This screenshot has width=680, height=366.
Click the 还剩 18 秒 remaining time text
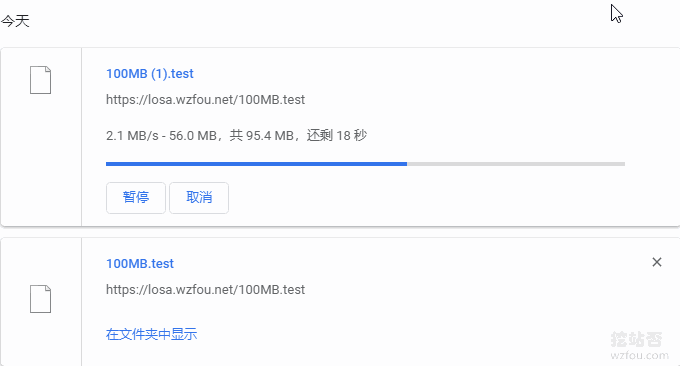[337, 136]
